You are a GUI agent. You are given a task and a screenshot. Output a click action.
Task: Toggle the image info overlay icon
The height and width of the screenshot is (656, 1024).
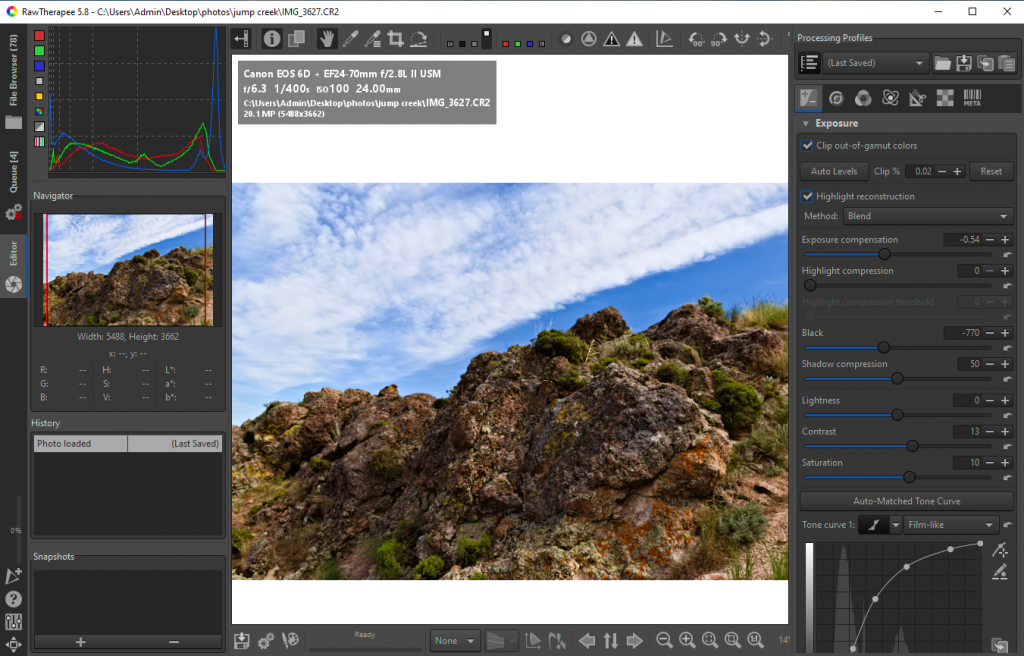272,39
